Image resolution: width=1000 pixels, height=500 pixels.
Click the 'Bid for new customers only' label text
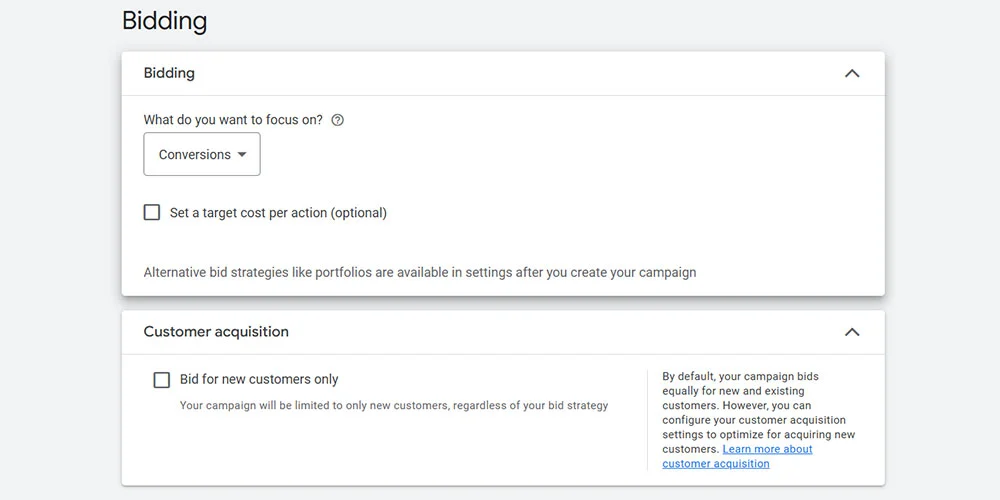click(259, 380)
